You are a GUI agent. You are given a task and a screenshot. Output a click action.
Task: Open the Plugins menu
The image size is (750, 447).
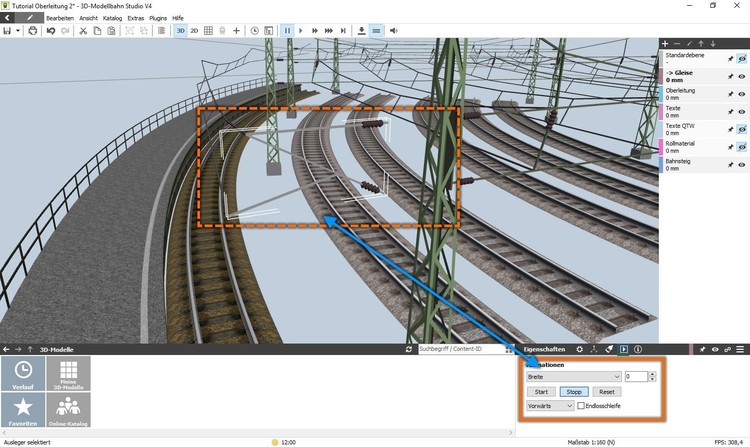click(x=158, y=18)
